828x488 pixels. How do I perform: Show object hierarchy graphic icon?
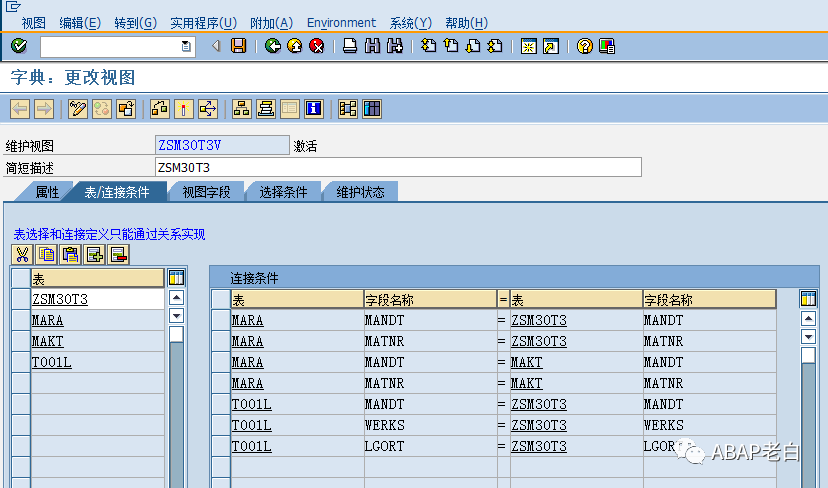pos(241,109)
